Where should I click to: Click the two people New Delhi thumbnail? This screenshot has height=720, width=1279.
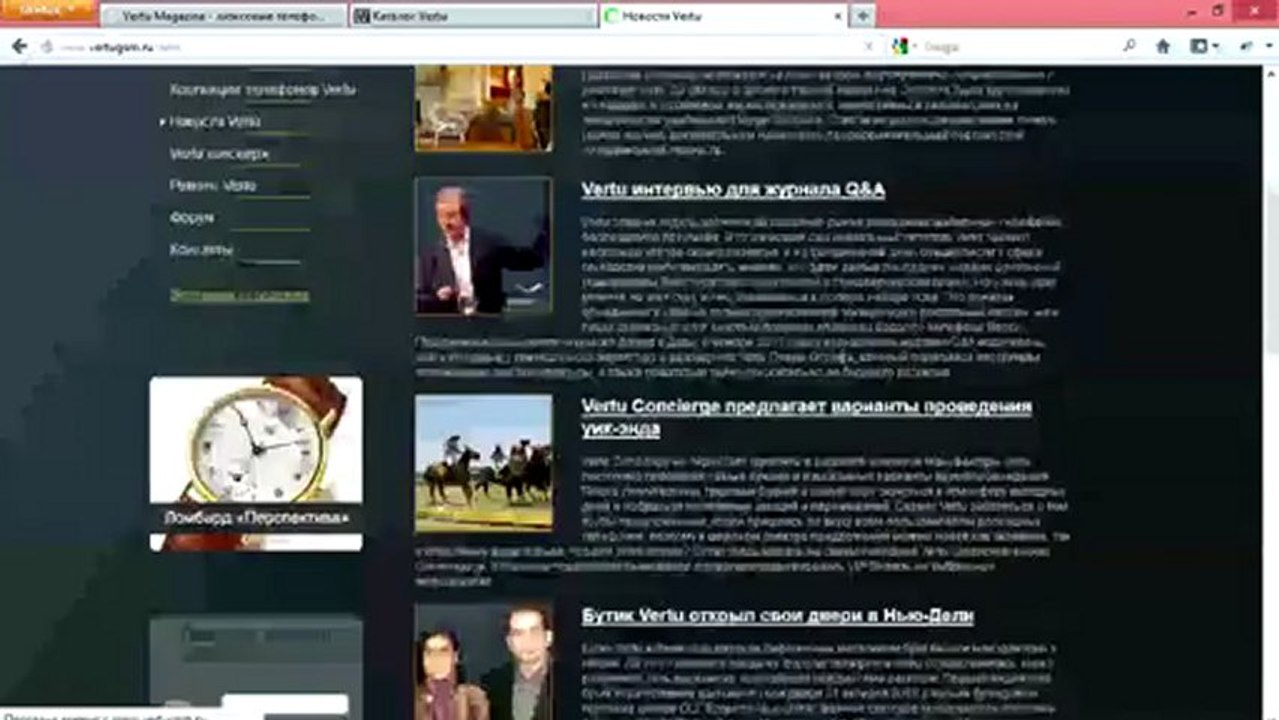[483, 661]
